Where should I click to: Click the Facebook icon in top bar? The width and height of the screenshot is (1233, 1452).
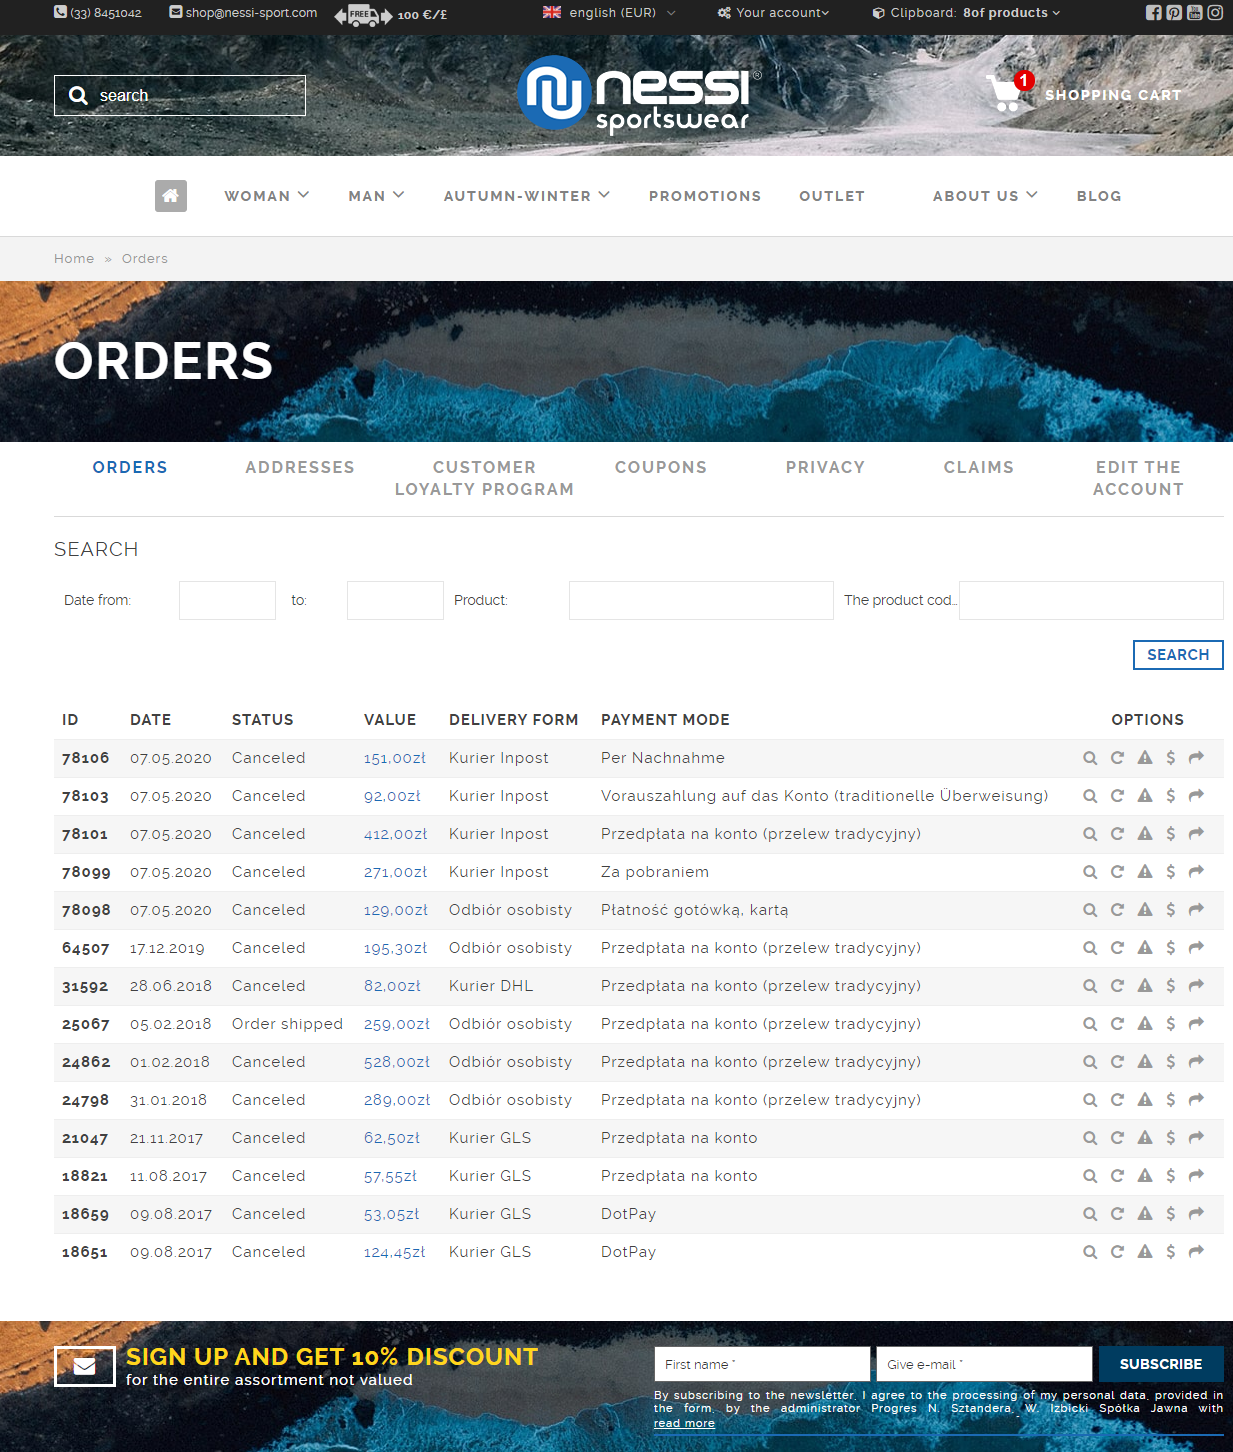pyautogui.click(x=1153, y=13)
